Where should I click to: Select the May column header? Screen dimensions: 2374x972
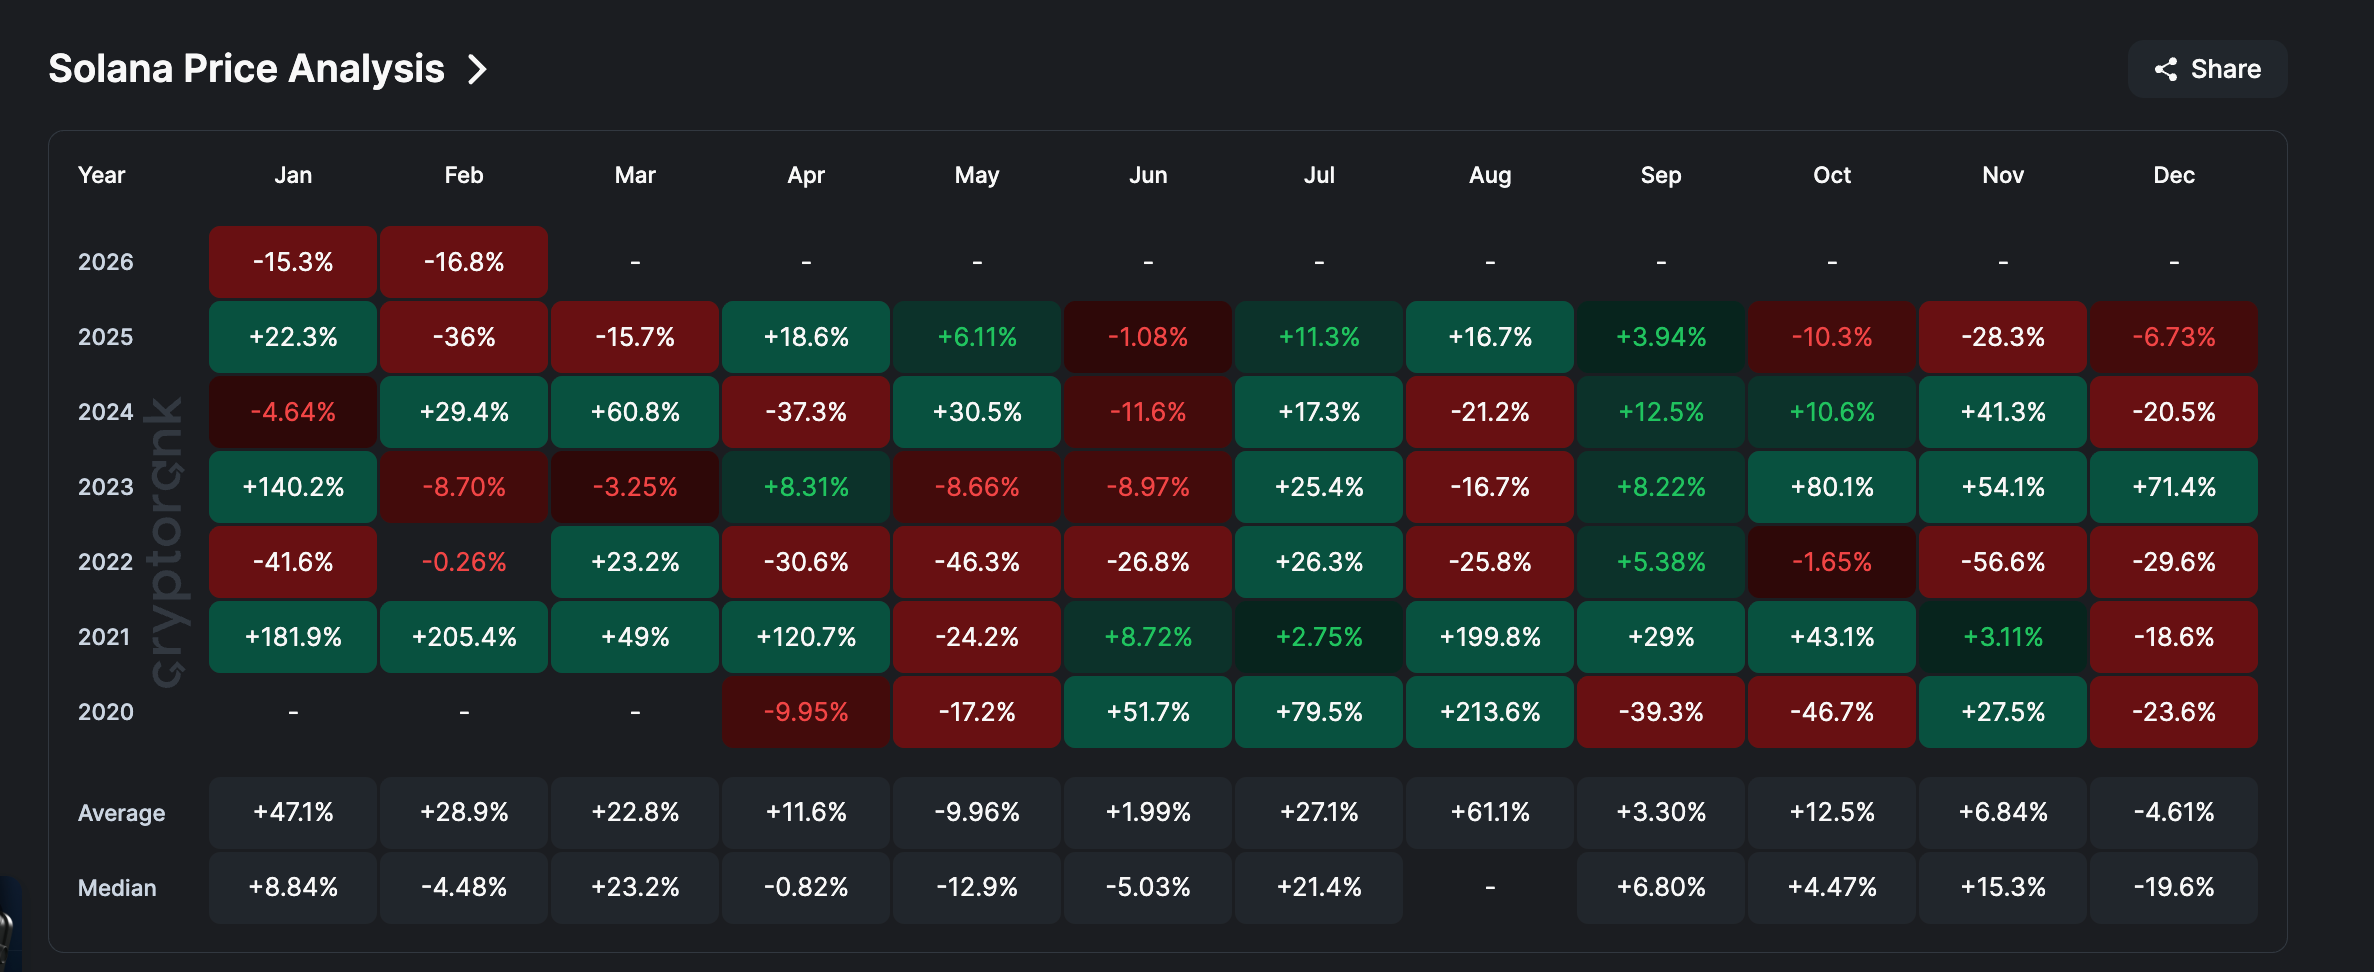[976, 174]
